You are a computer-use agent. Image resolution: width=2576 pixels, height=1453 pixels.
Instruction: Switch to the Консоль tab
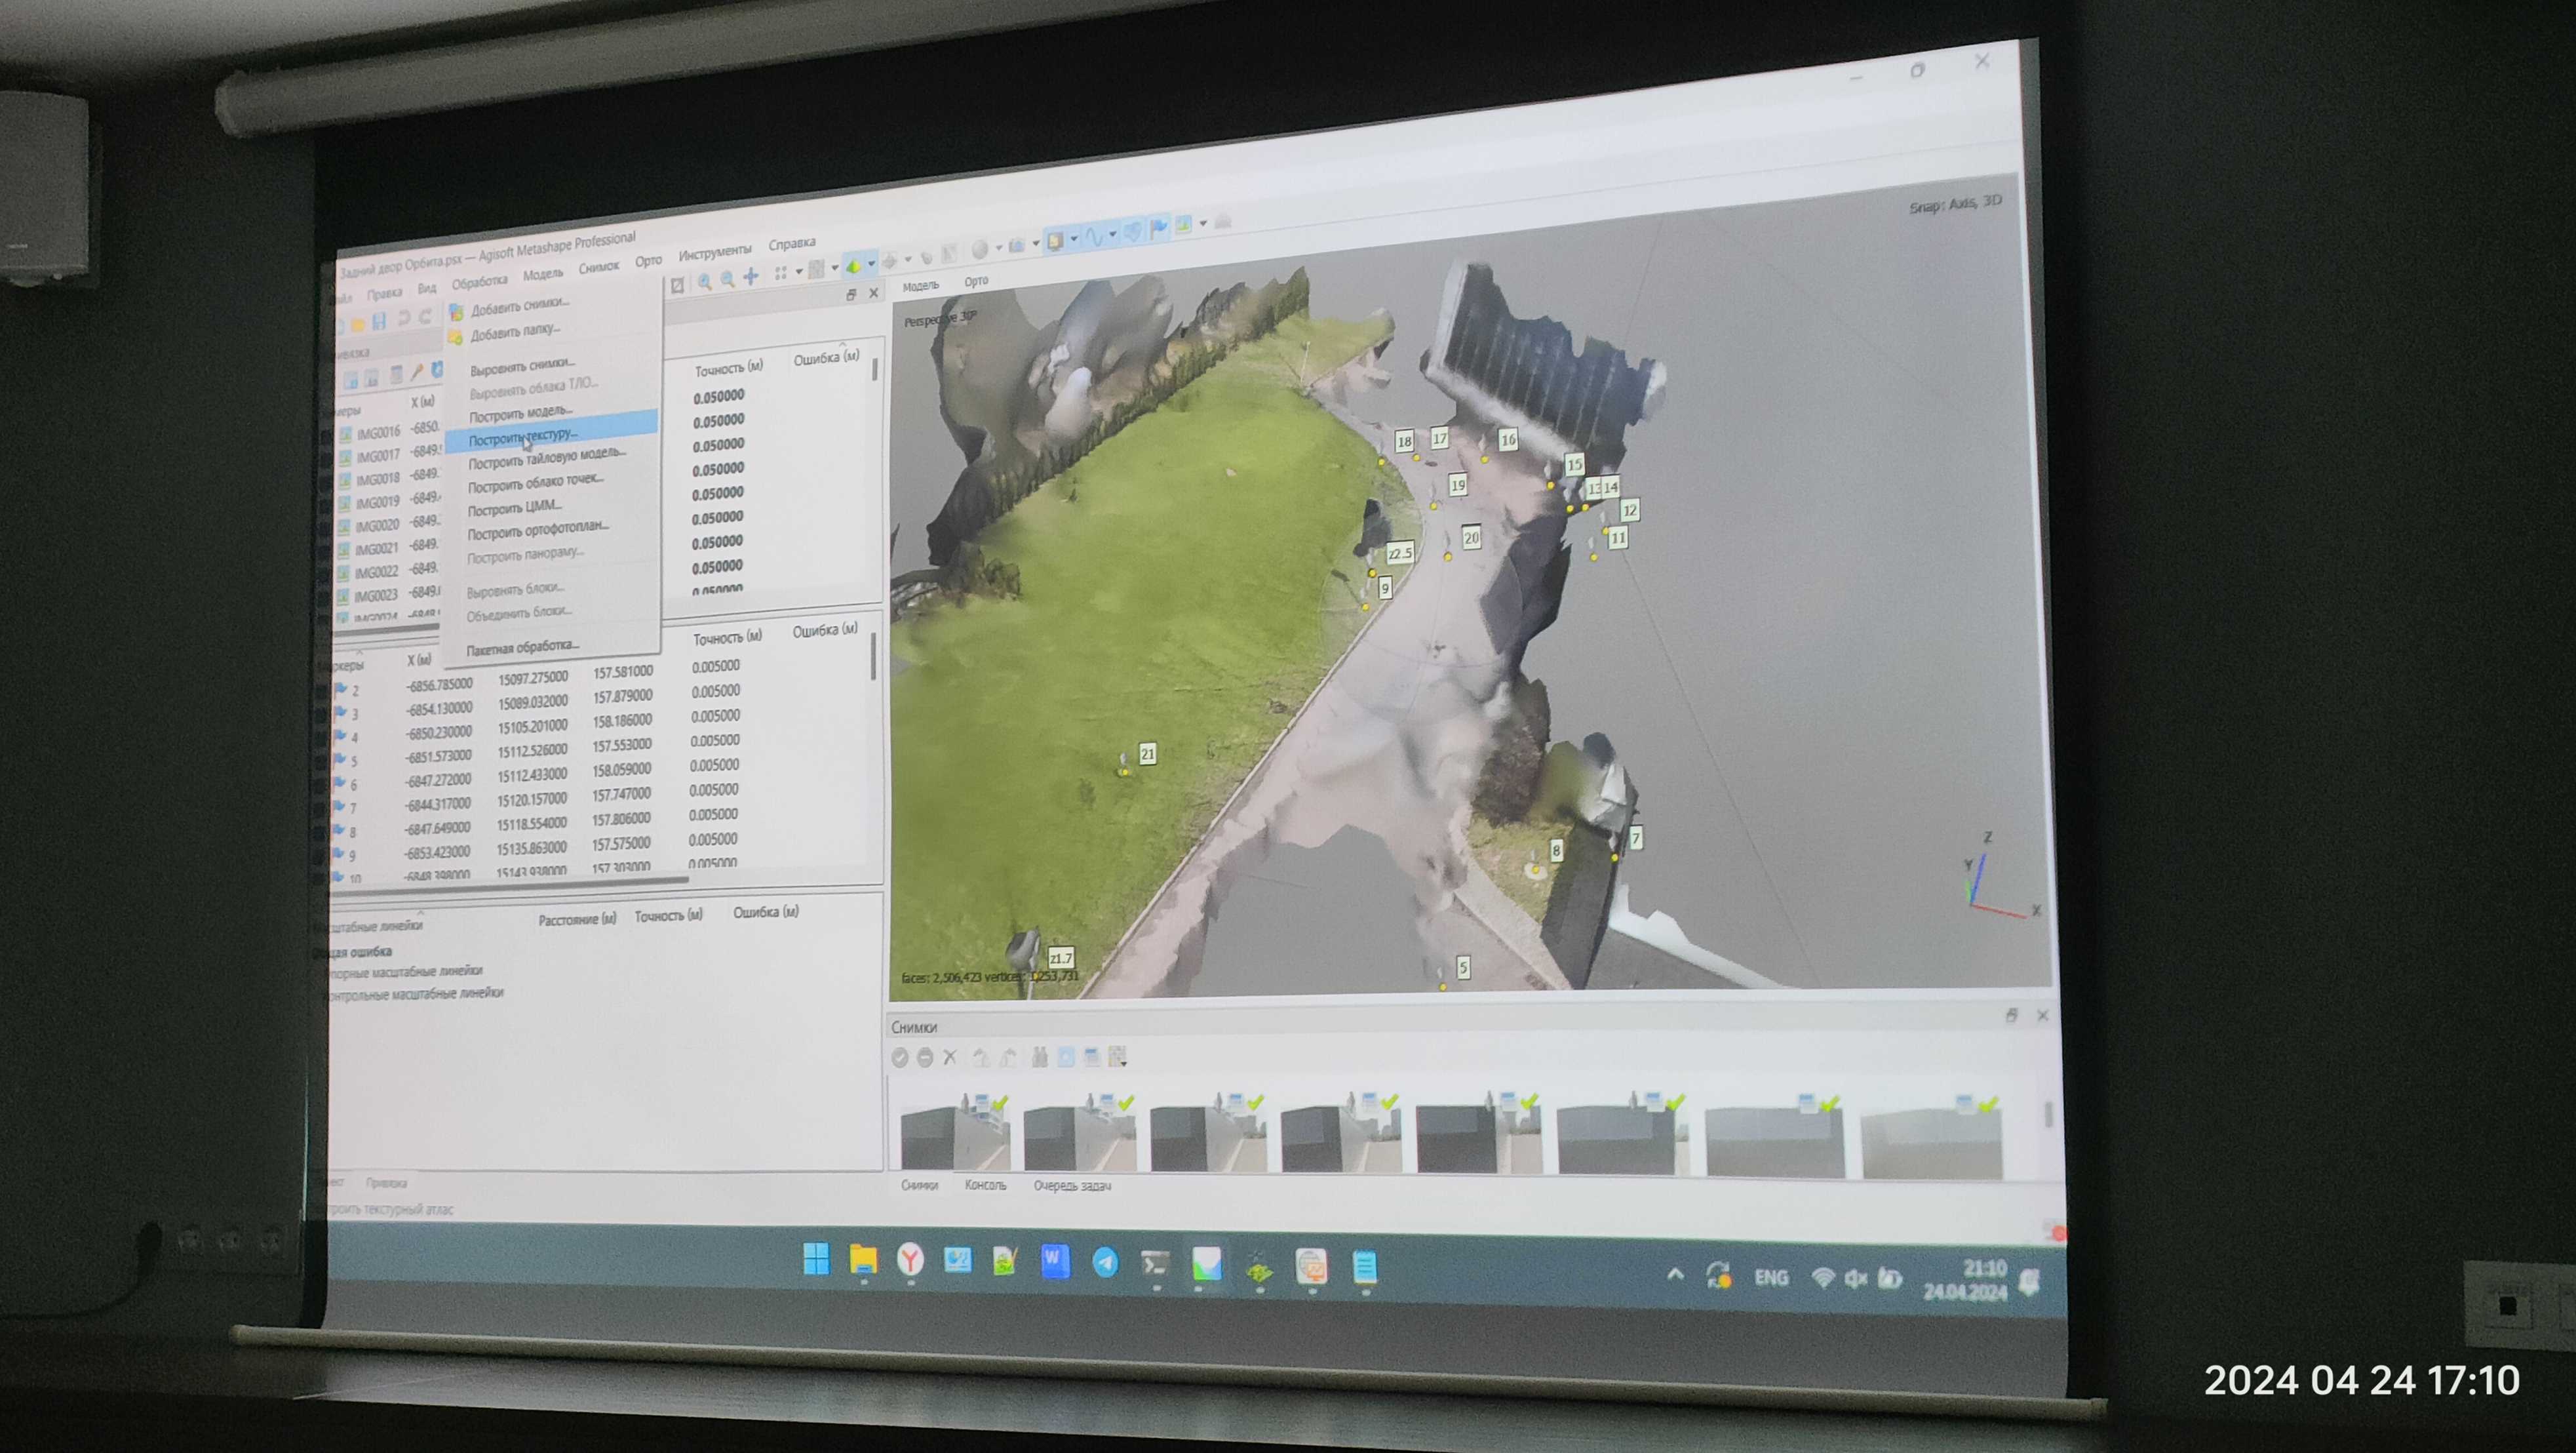(985, 1185)
